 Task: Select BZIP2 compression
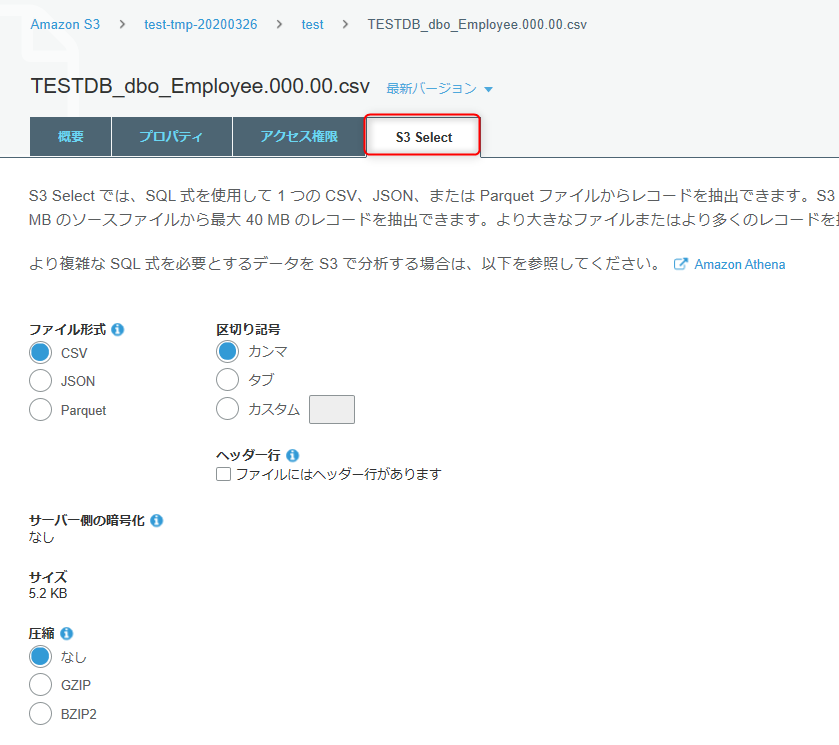click(x=40, y=714)
